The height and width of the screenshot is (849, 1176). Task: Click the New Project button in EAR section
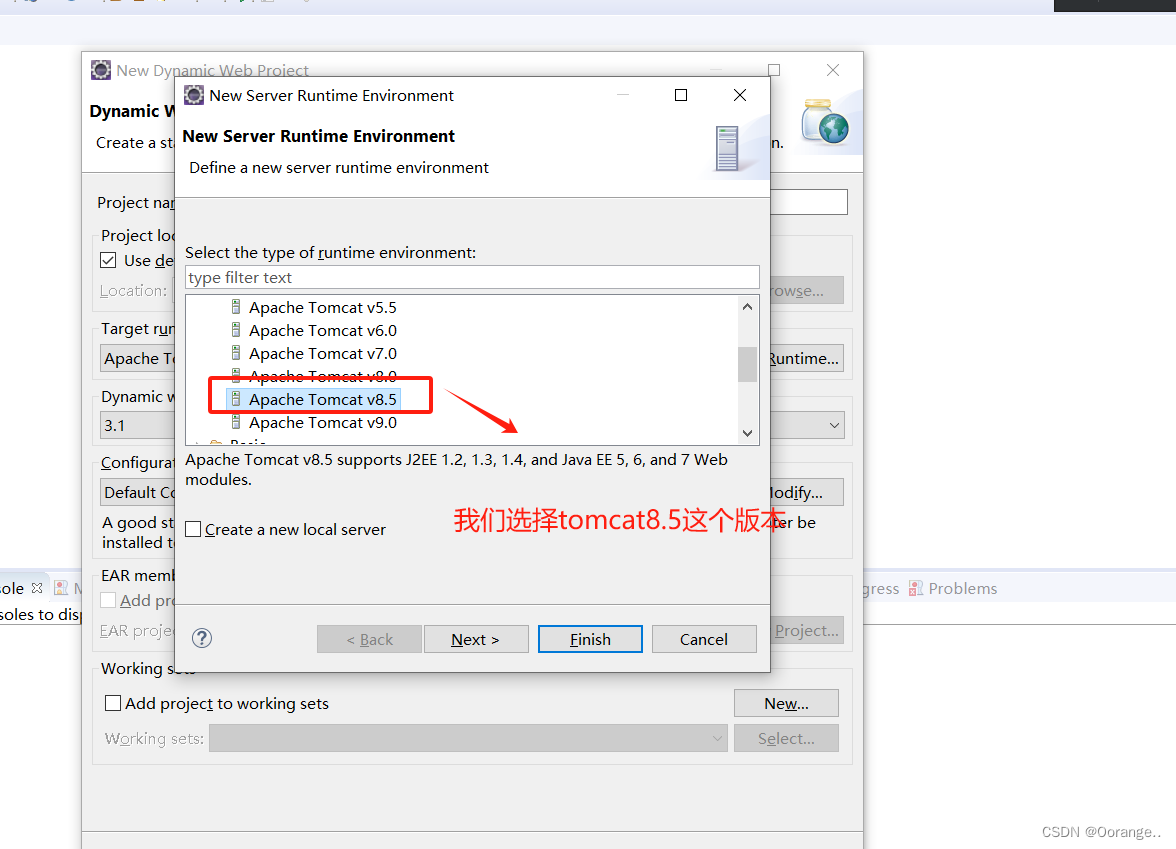pos(806,631)
